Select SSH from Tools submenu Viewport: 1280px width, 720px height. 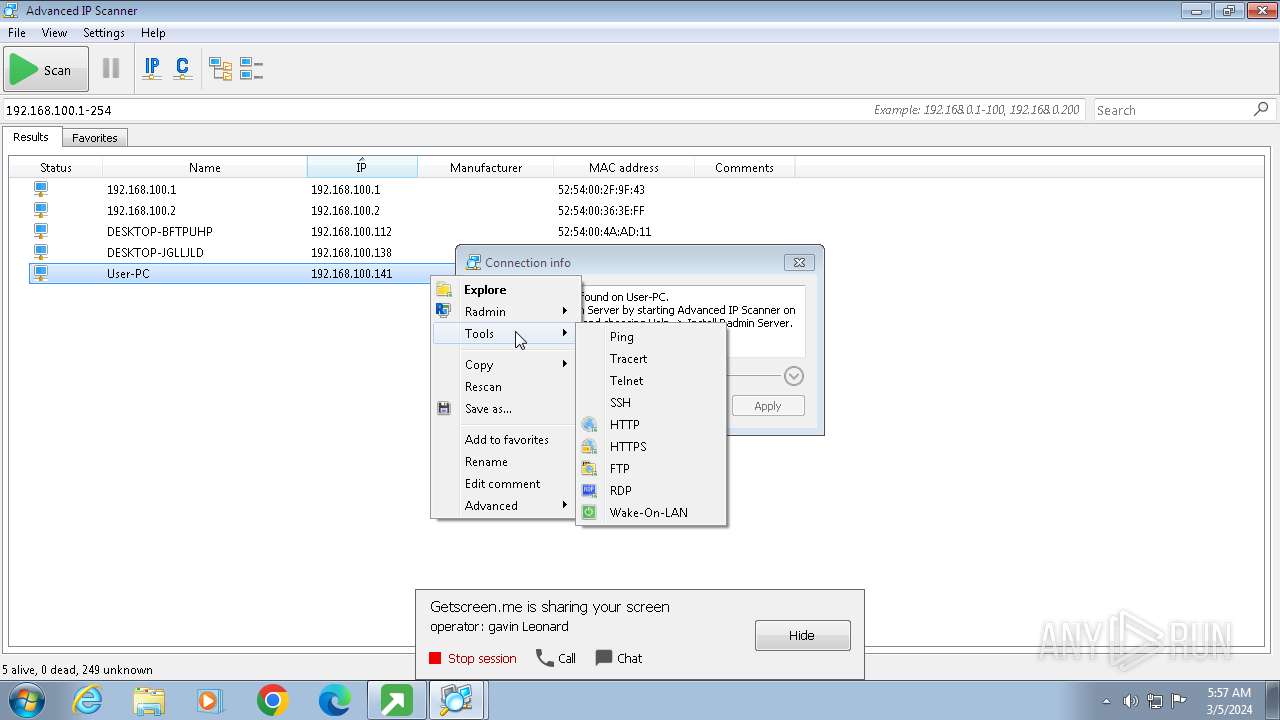coord(651,402)
